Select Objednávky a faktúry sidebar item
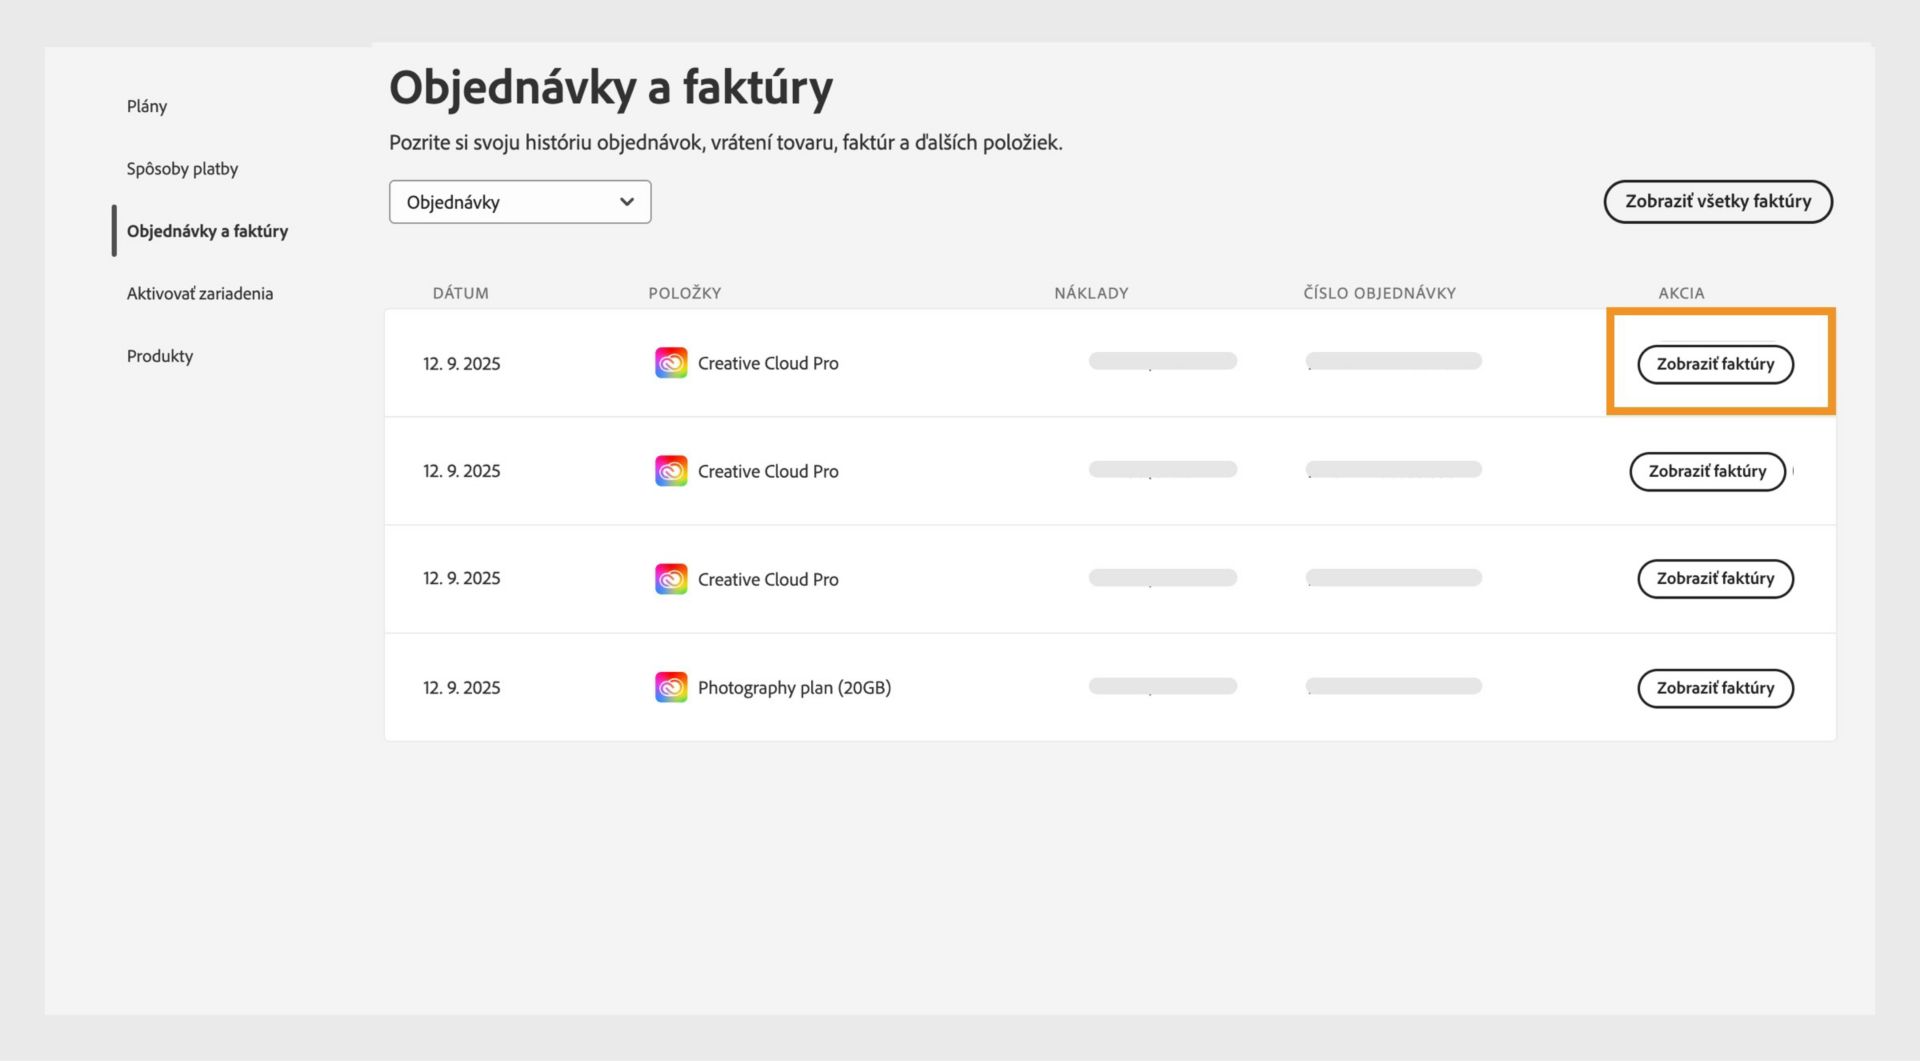1920x1061 pixels. click(x=207, y=231)
